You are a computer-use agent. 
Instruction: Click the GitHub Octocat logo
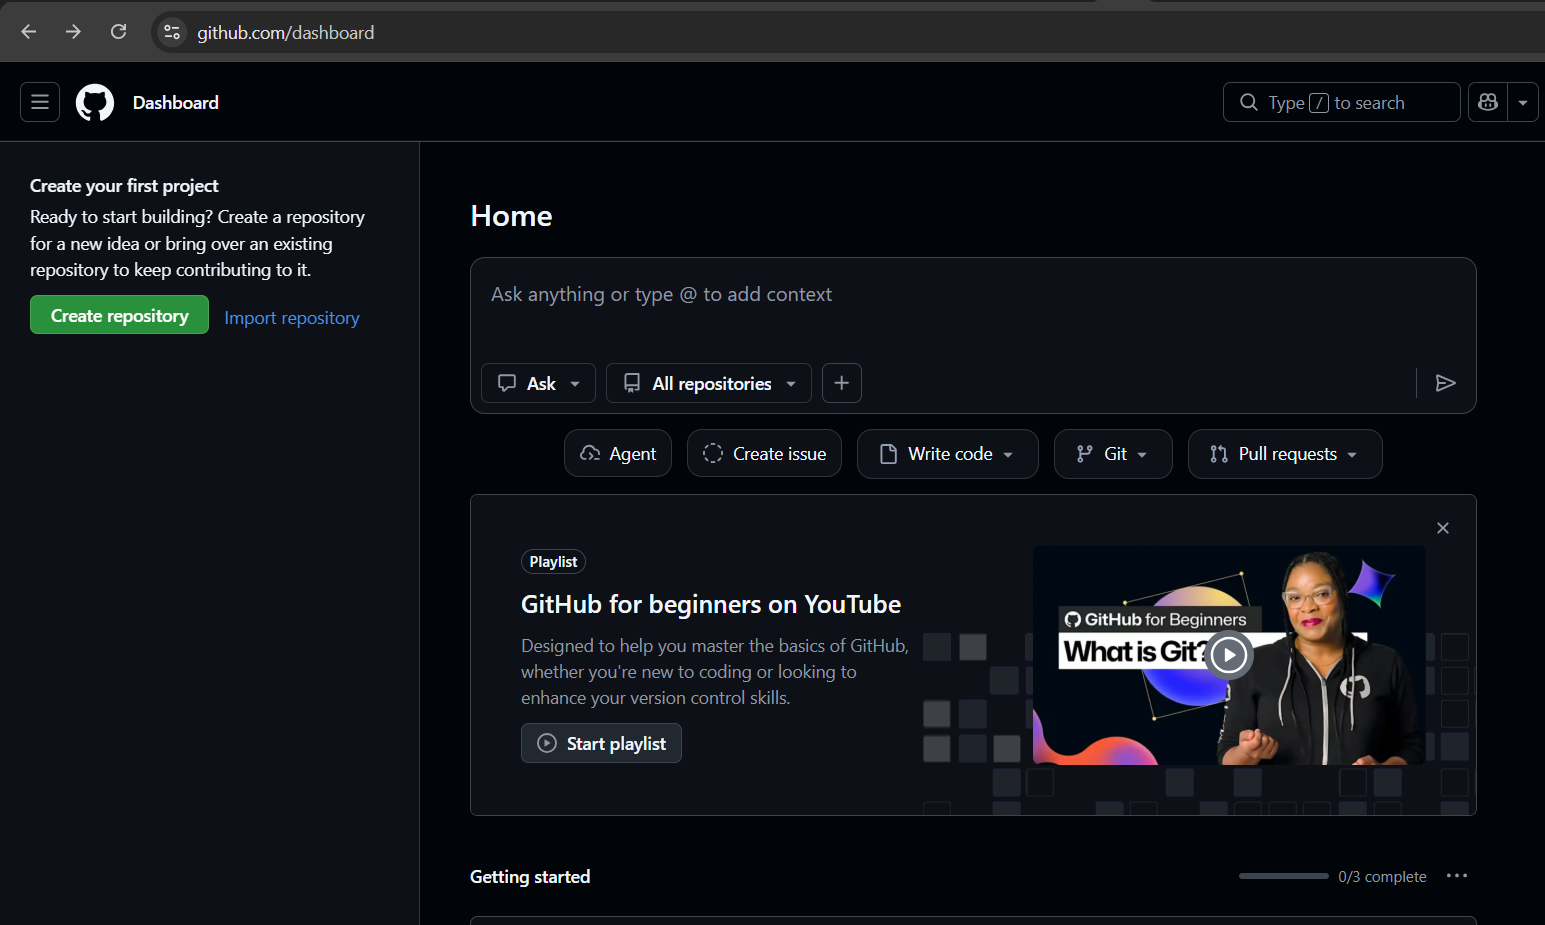(x=95, y=102)
